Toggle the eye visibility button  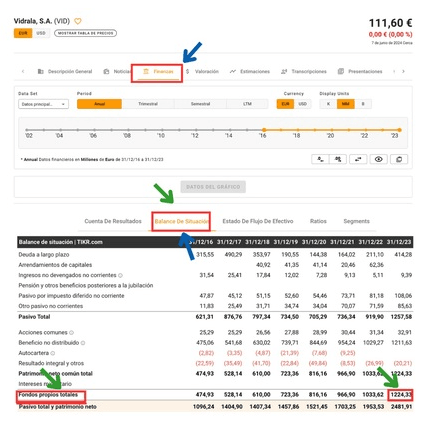click(x=378, y=159)
